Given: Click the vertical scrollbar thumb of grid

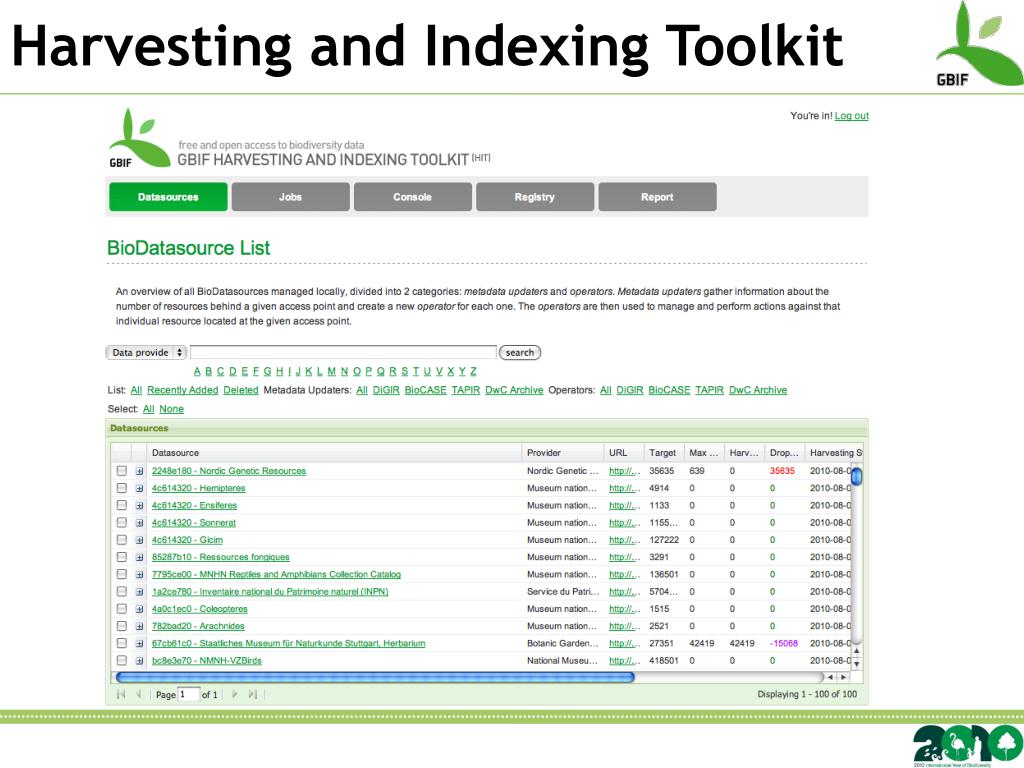Looking at the screenshot, I should 856,475.
